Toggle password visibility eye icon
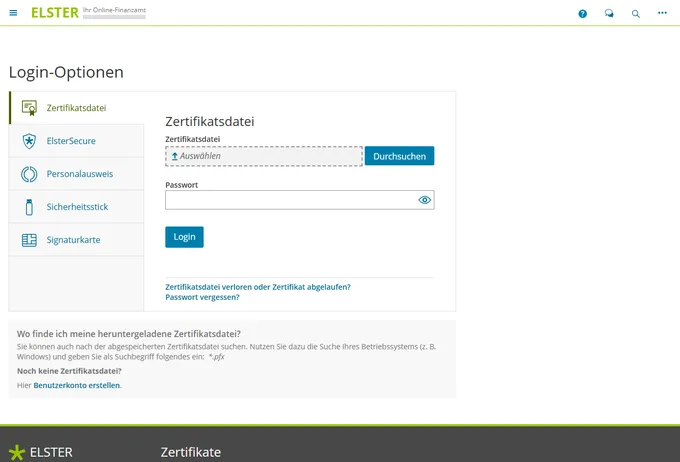The image size is (680, 462). (x=425, y=200)
